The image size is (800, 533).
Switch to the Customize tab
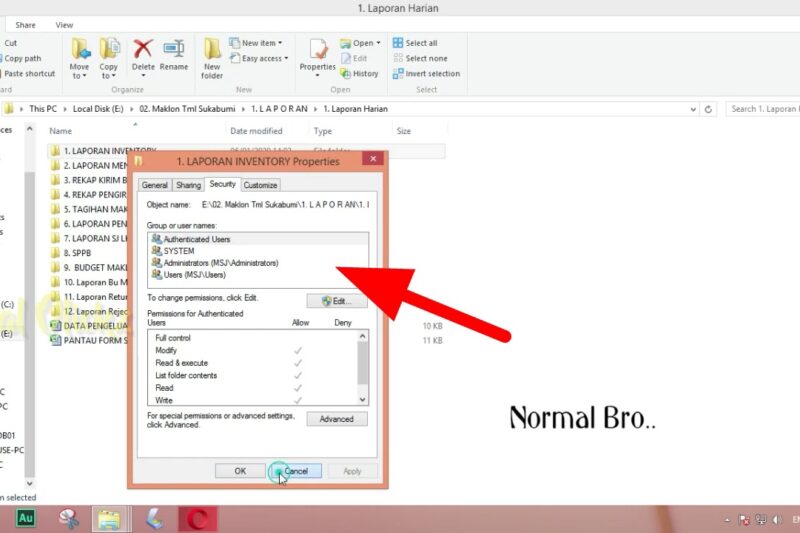[260, 185]
